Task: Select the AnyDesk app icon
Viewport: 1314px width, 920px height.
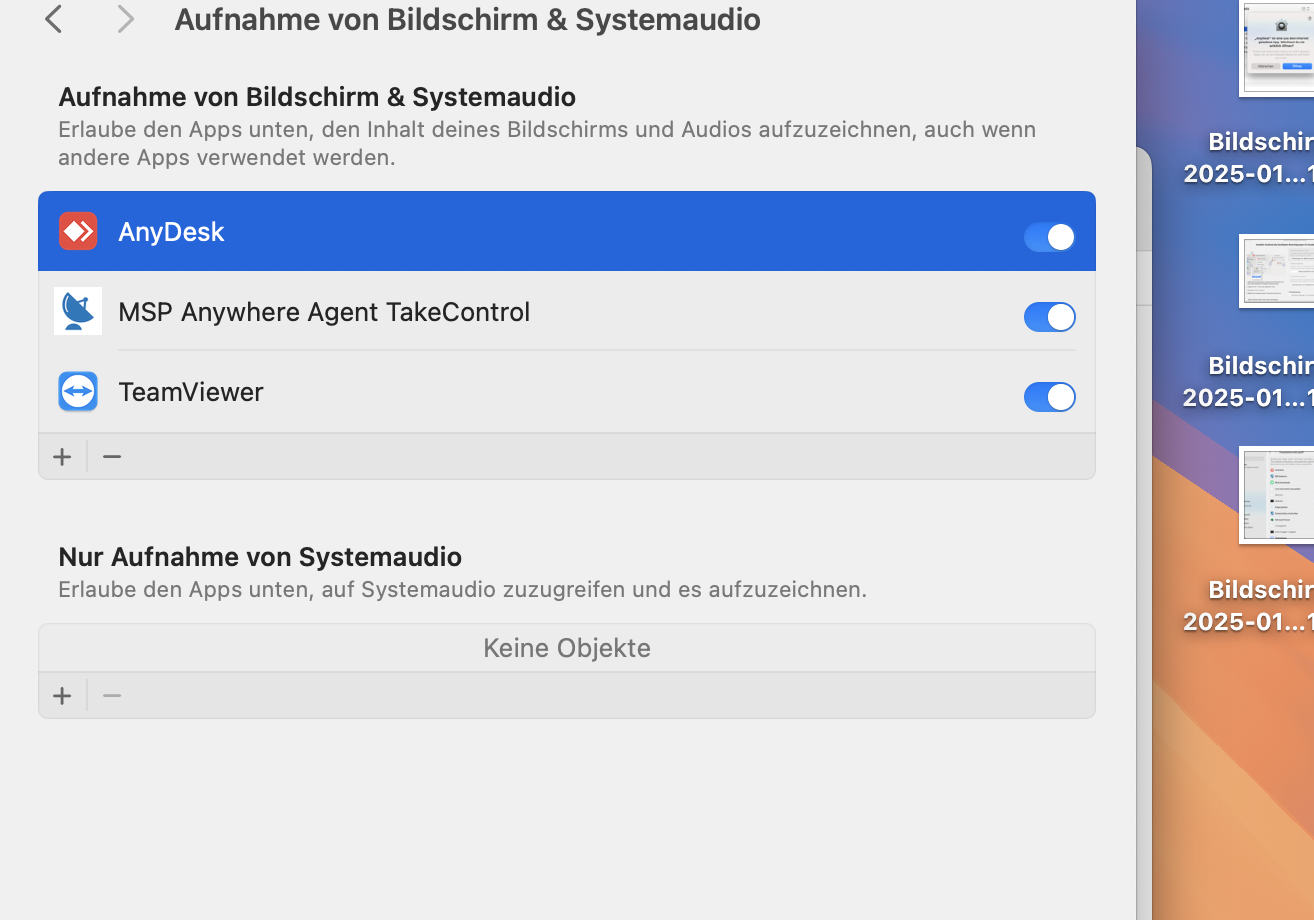Action: [77, 231]
